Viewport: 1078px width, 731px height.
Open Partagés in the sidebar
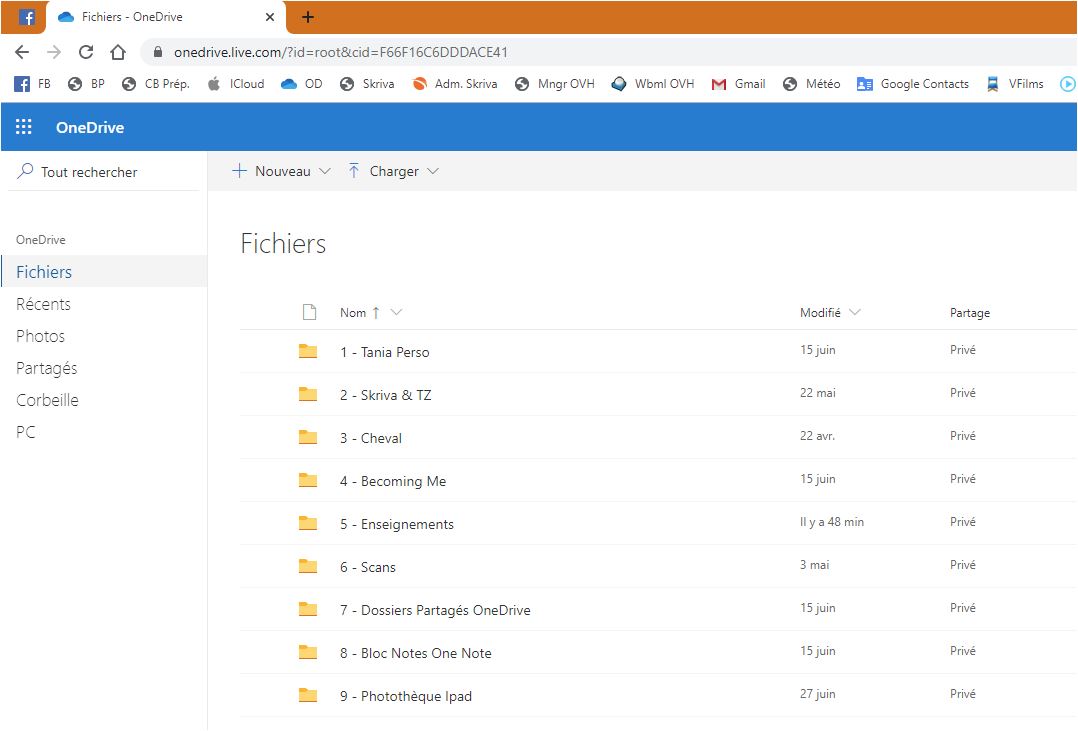tap(47, 369)
